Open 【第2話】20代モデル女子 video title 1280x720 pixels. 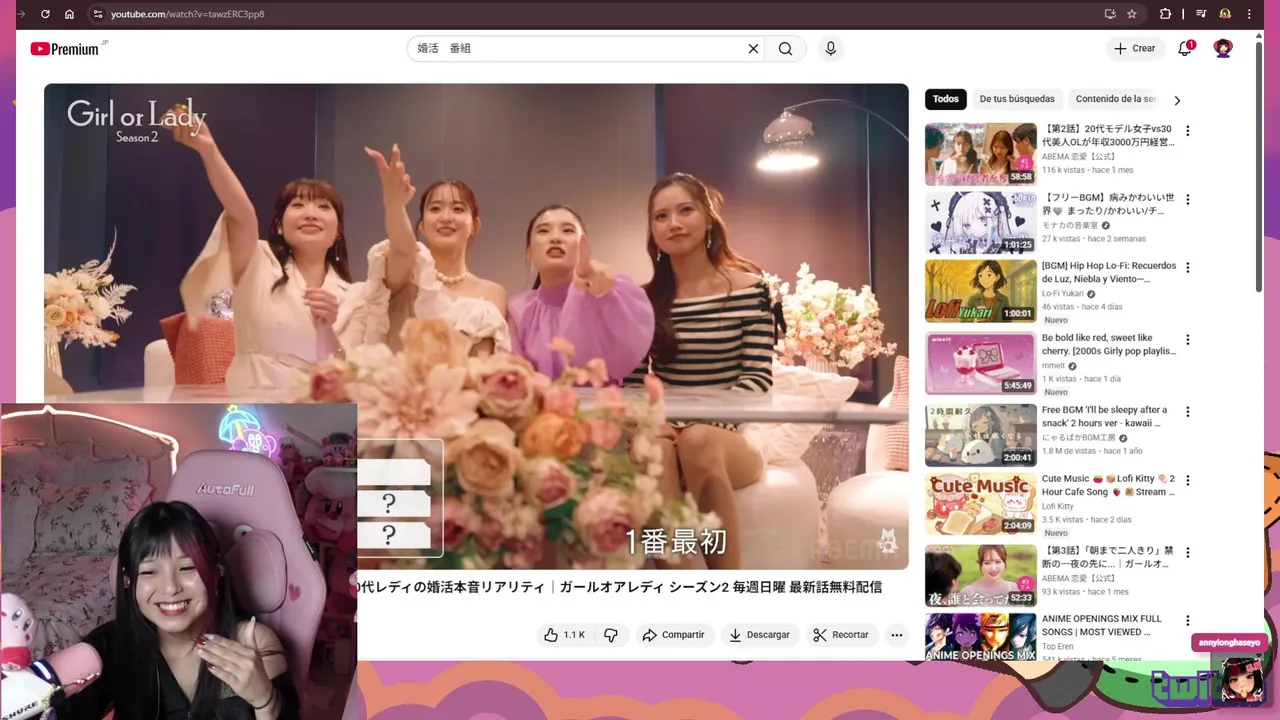point(1108,136)
